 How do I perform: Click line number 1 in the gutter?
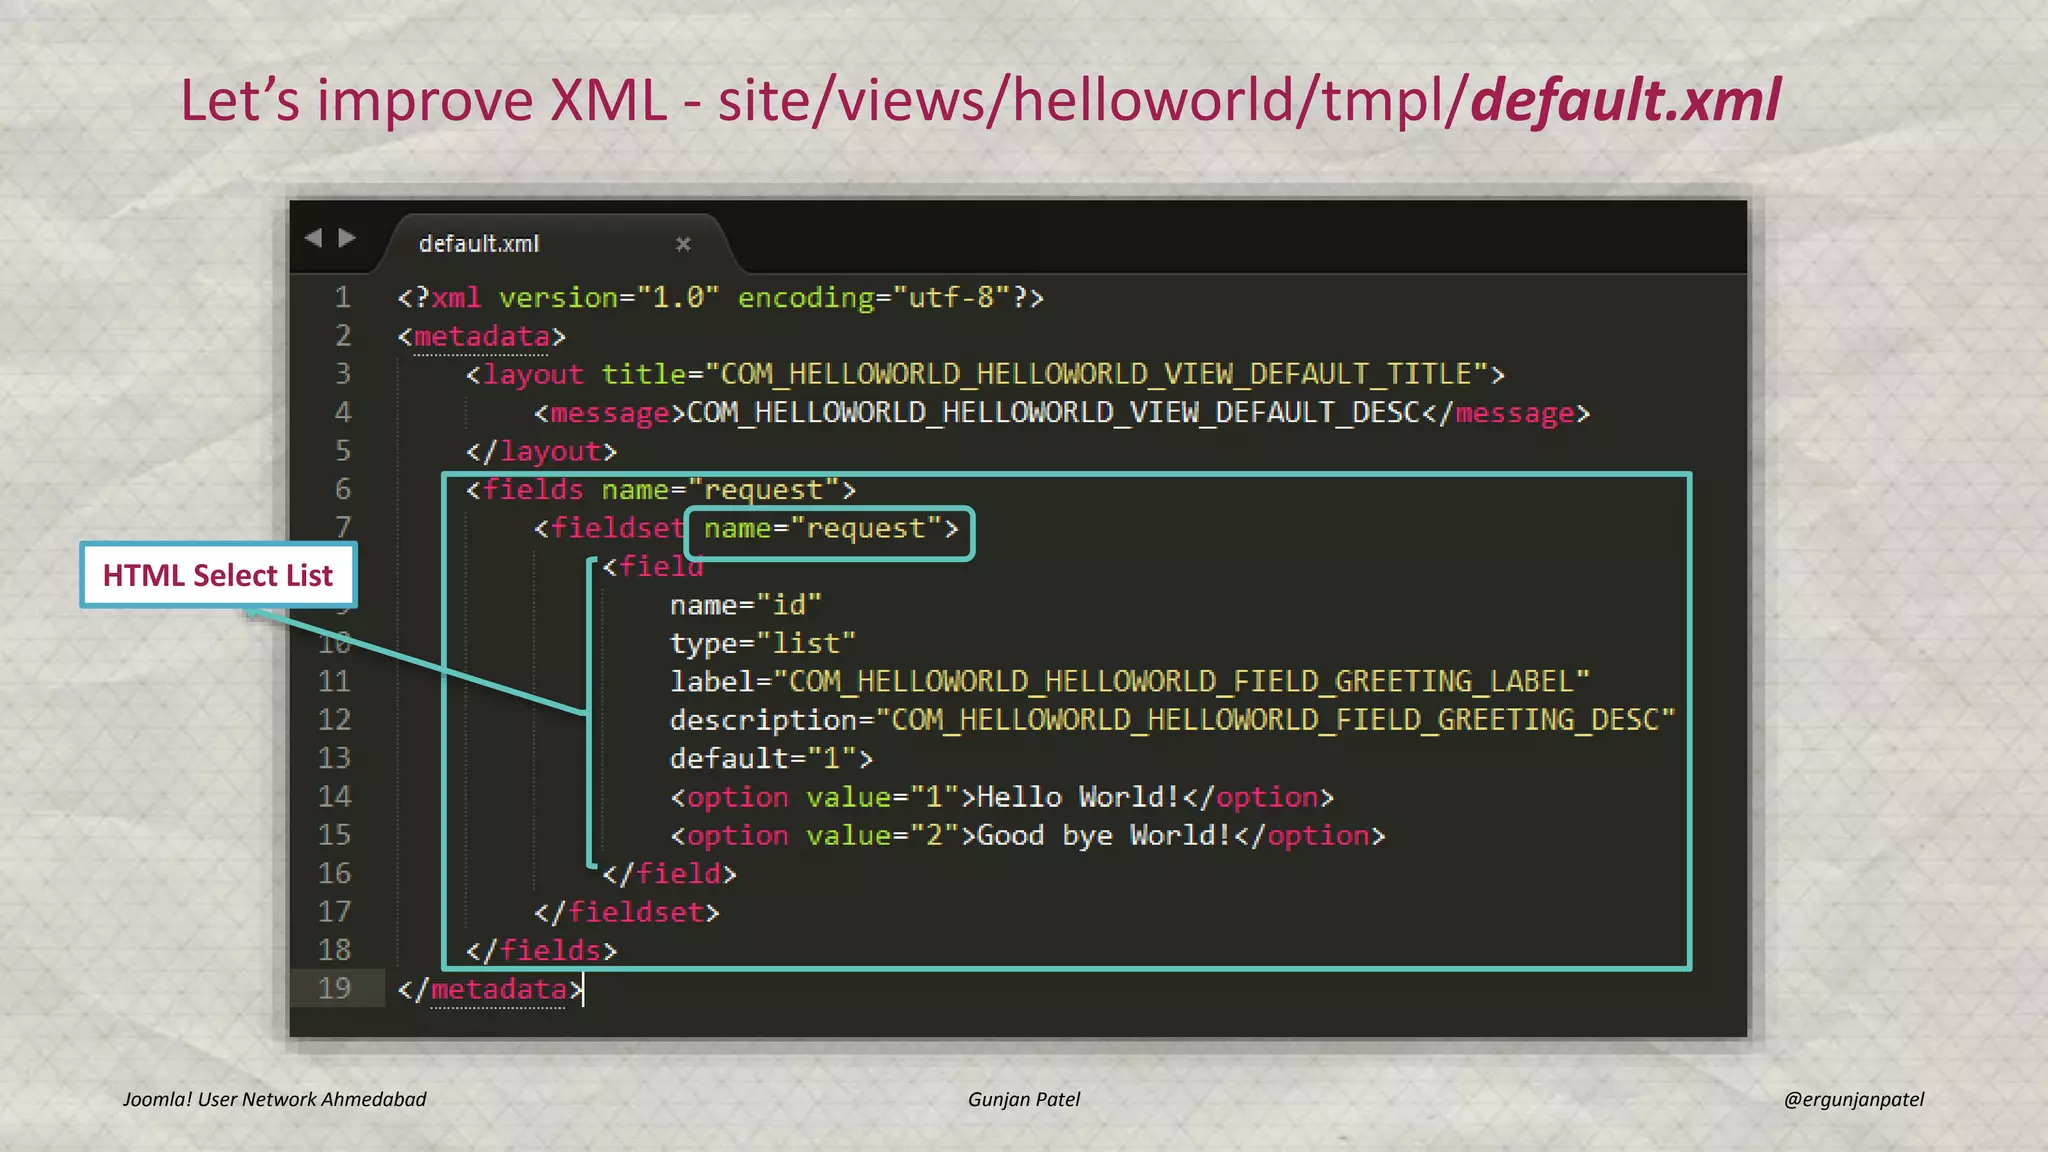[x=342, y=297]
